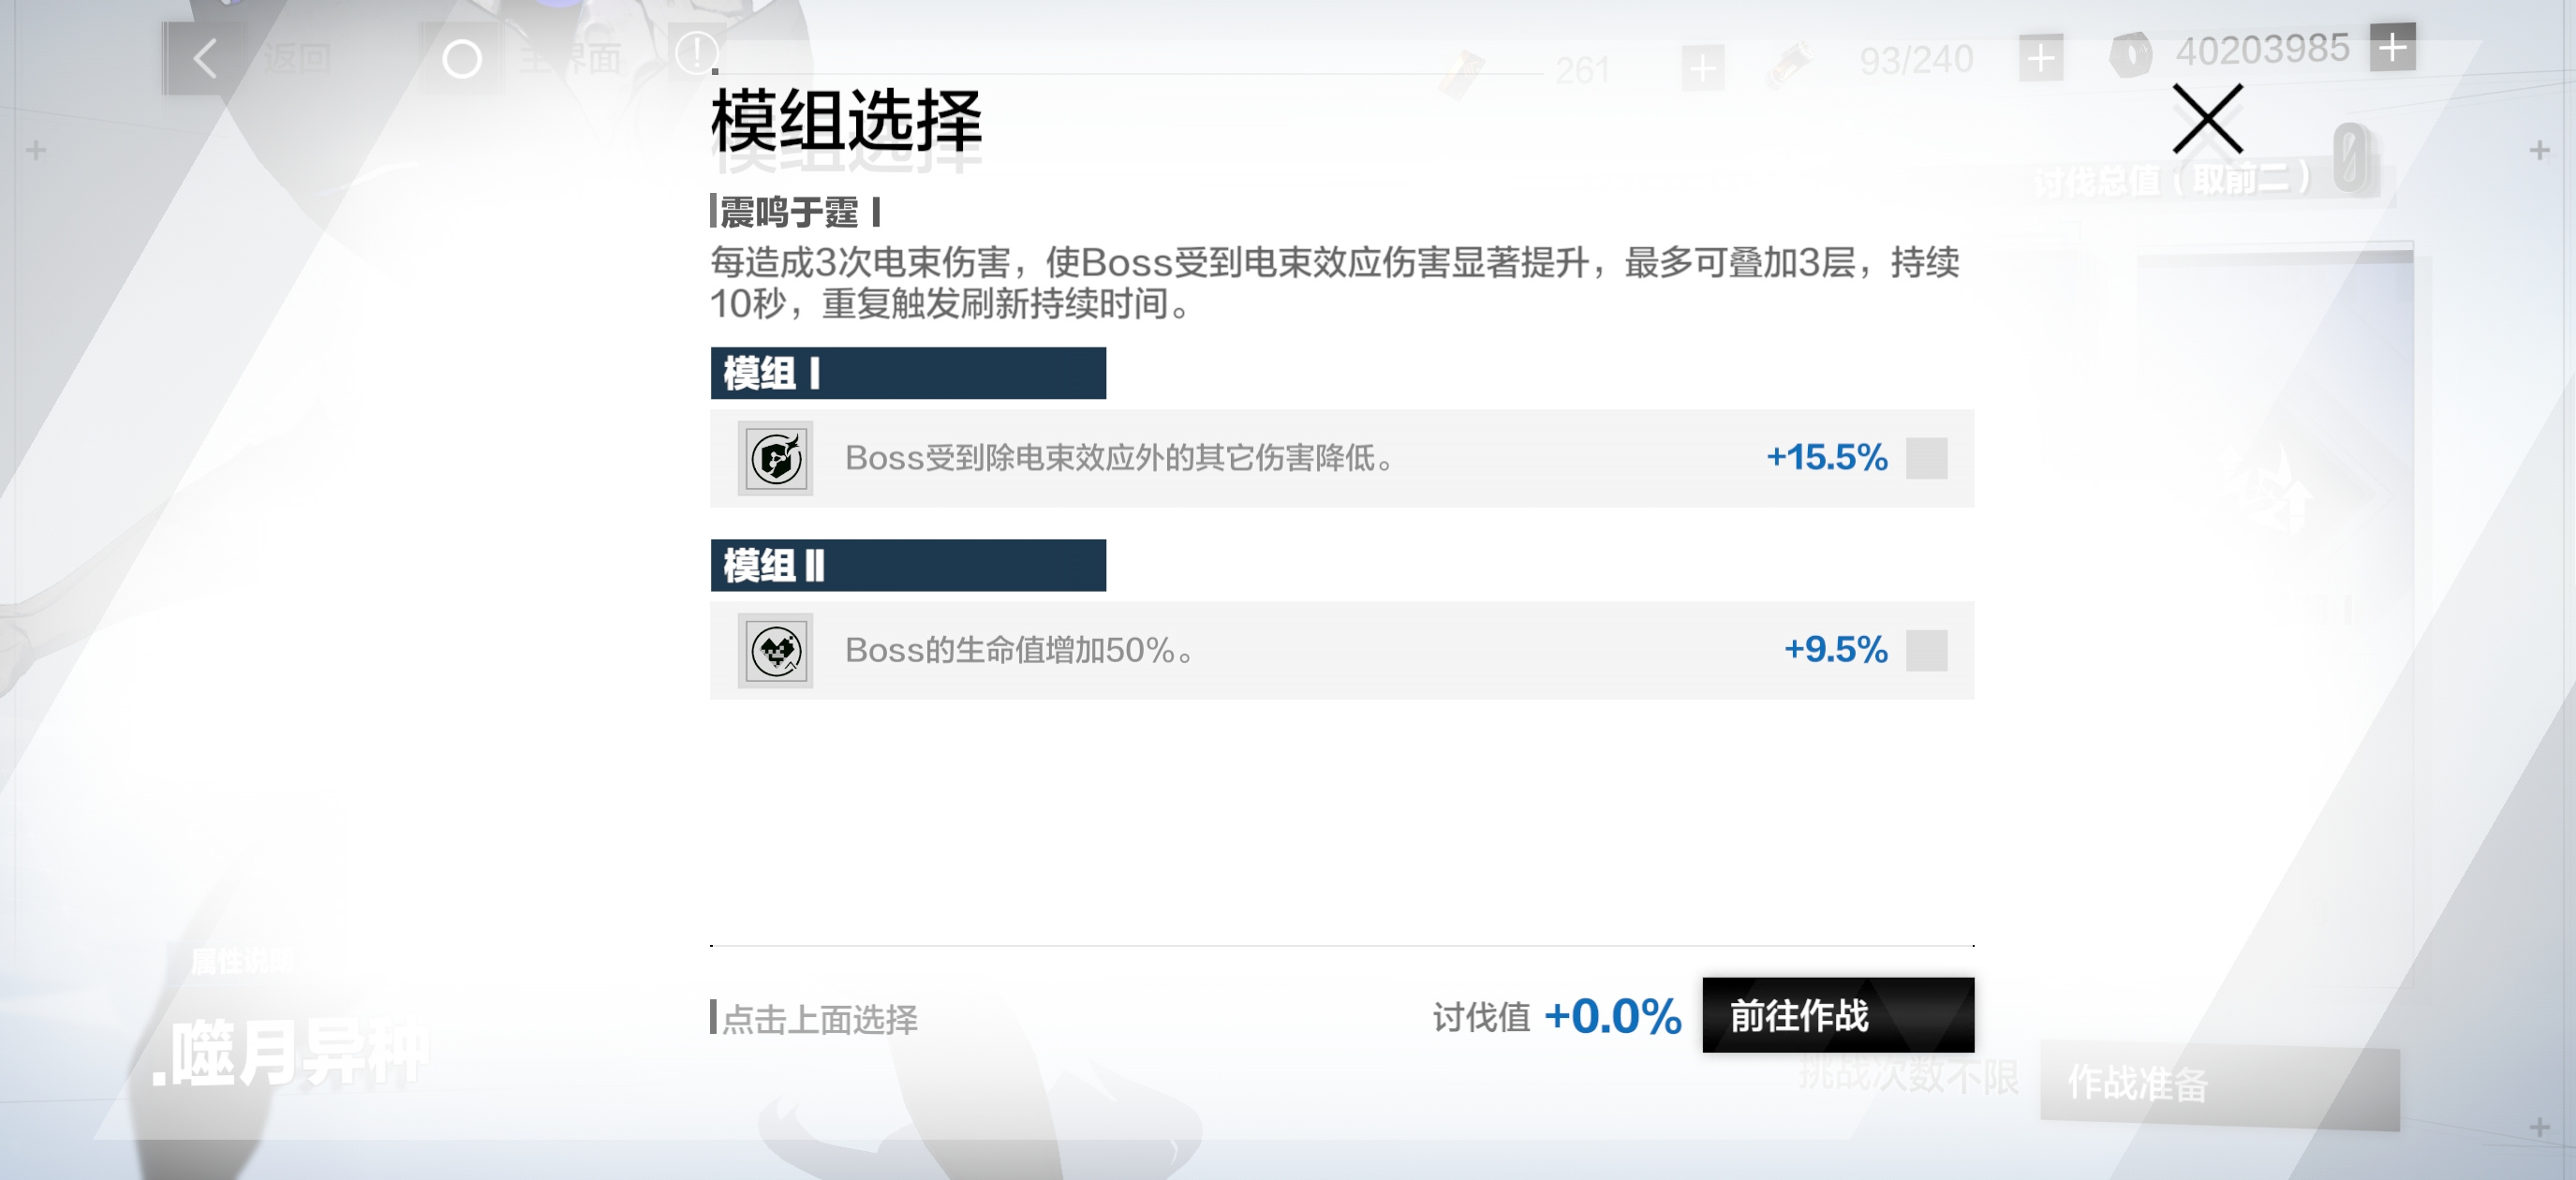
Task: Click the Boss的生命值增加50% module row
Action: [x=1342, y=650]
